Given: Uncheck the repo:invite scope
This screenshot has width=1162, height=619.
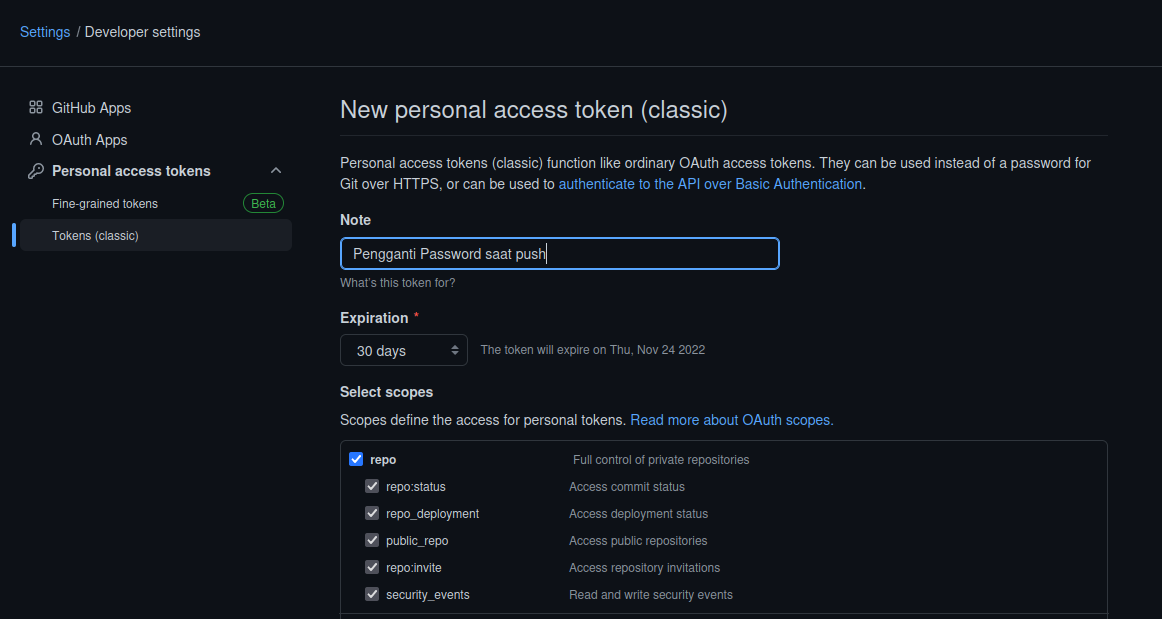Looking at the screenshot, I should [372, 567].
